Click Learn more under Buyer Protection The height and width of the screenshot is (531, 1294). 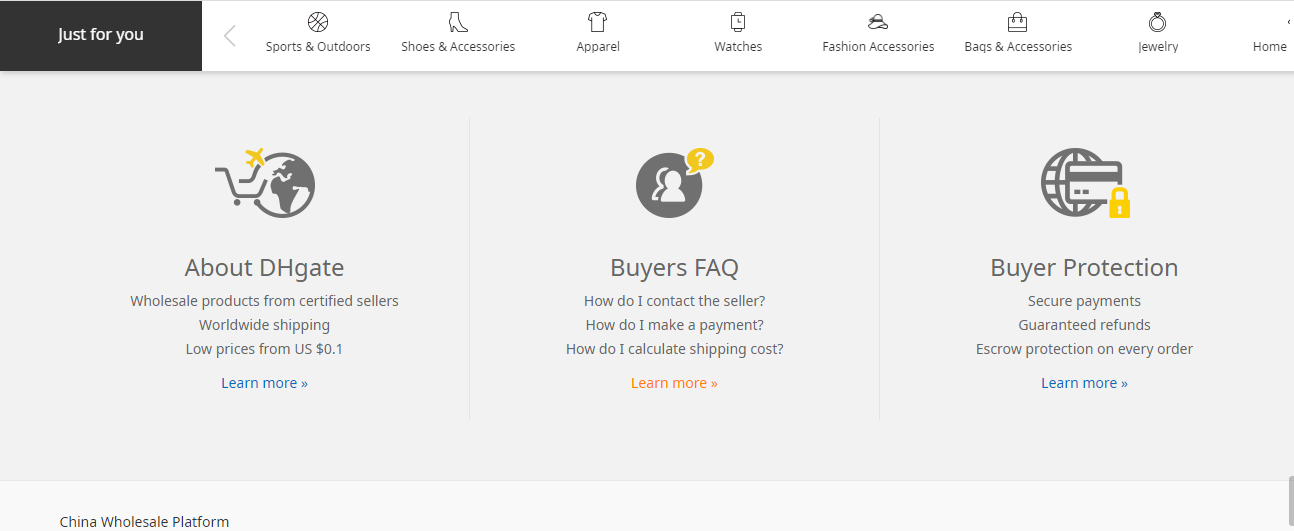tap(1084, 383)
